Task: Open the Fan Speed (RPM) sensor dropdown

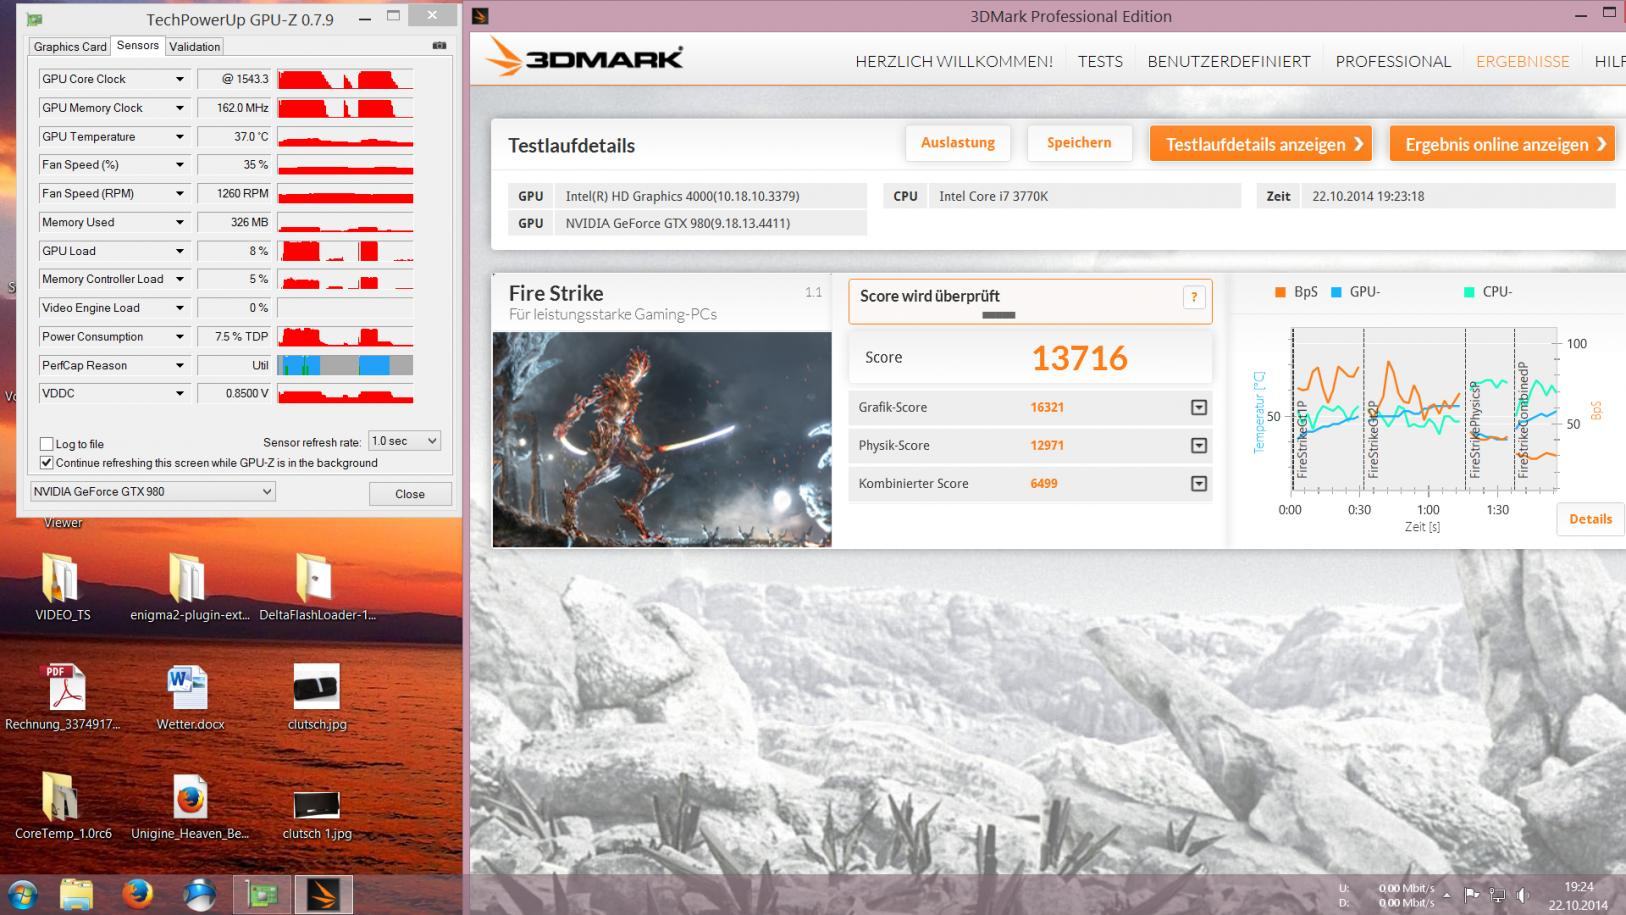Action: [x=180, y=194]
